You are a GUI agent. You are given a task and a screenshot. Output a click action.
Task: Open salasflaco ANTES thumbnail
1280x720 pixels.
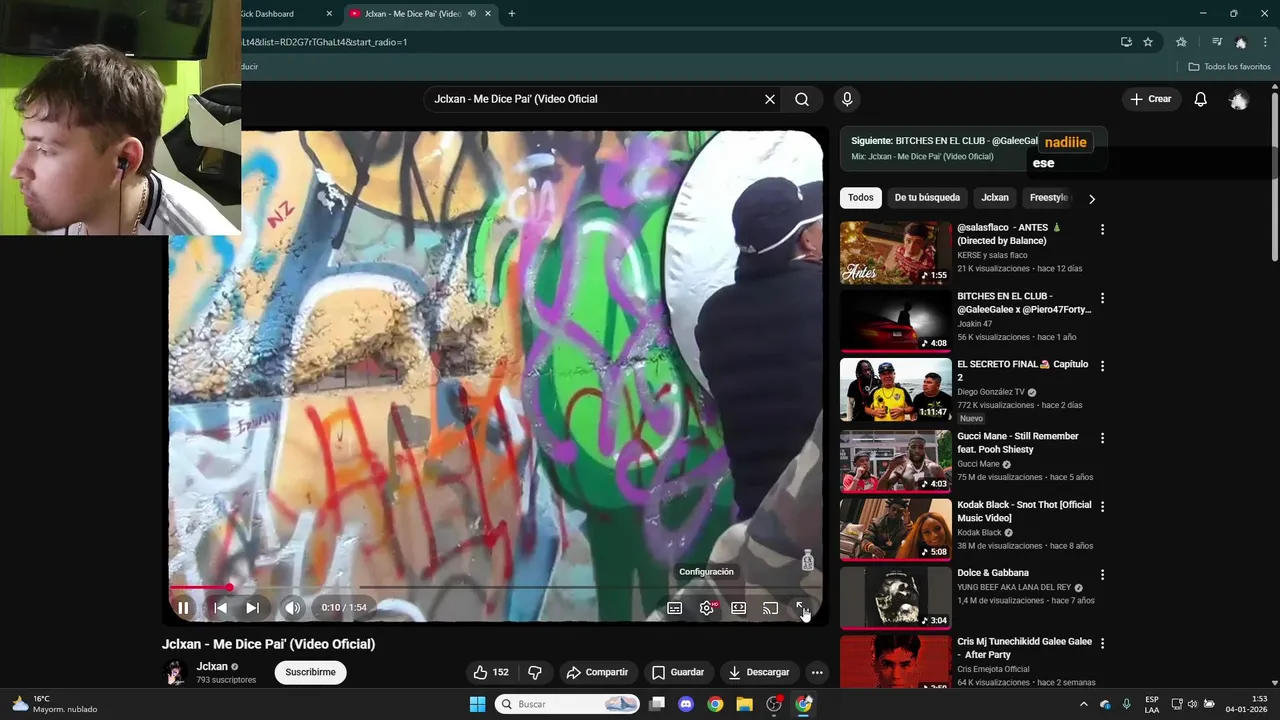point(896,253)
